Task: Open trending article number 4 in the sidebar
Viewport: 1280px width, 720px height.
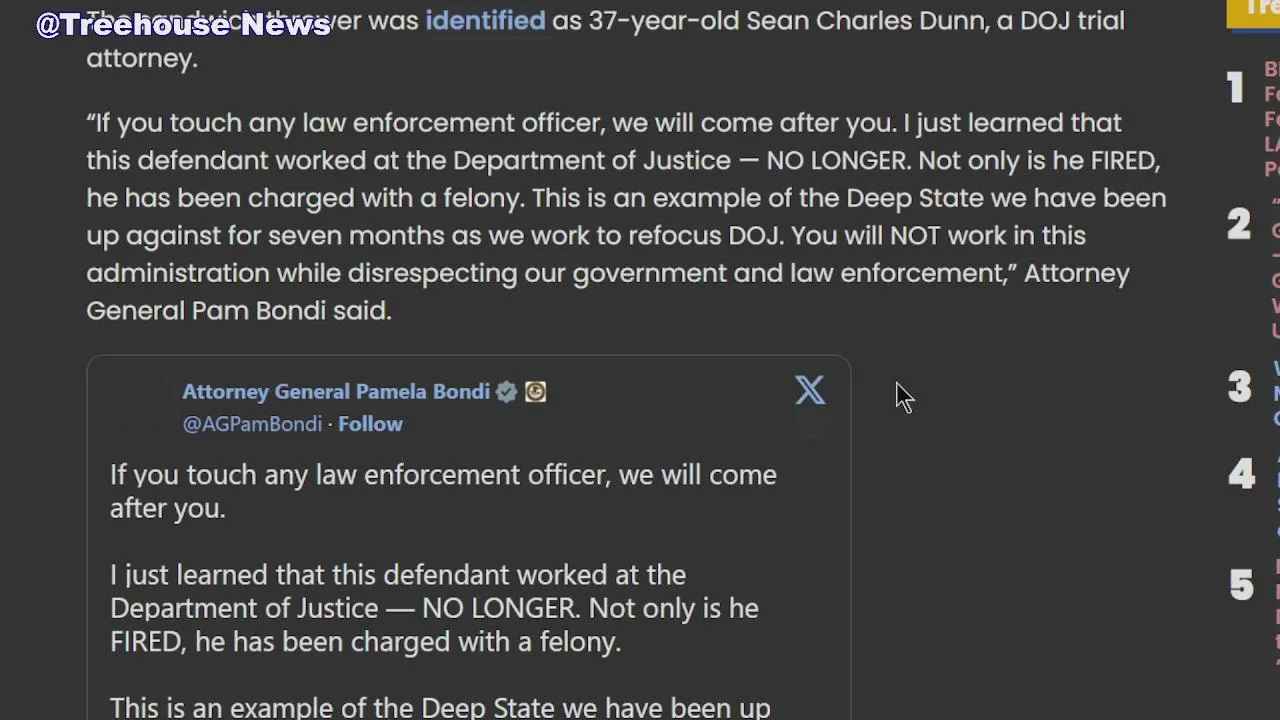Action: pyautogui.click(x=1277, y=495)
